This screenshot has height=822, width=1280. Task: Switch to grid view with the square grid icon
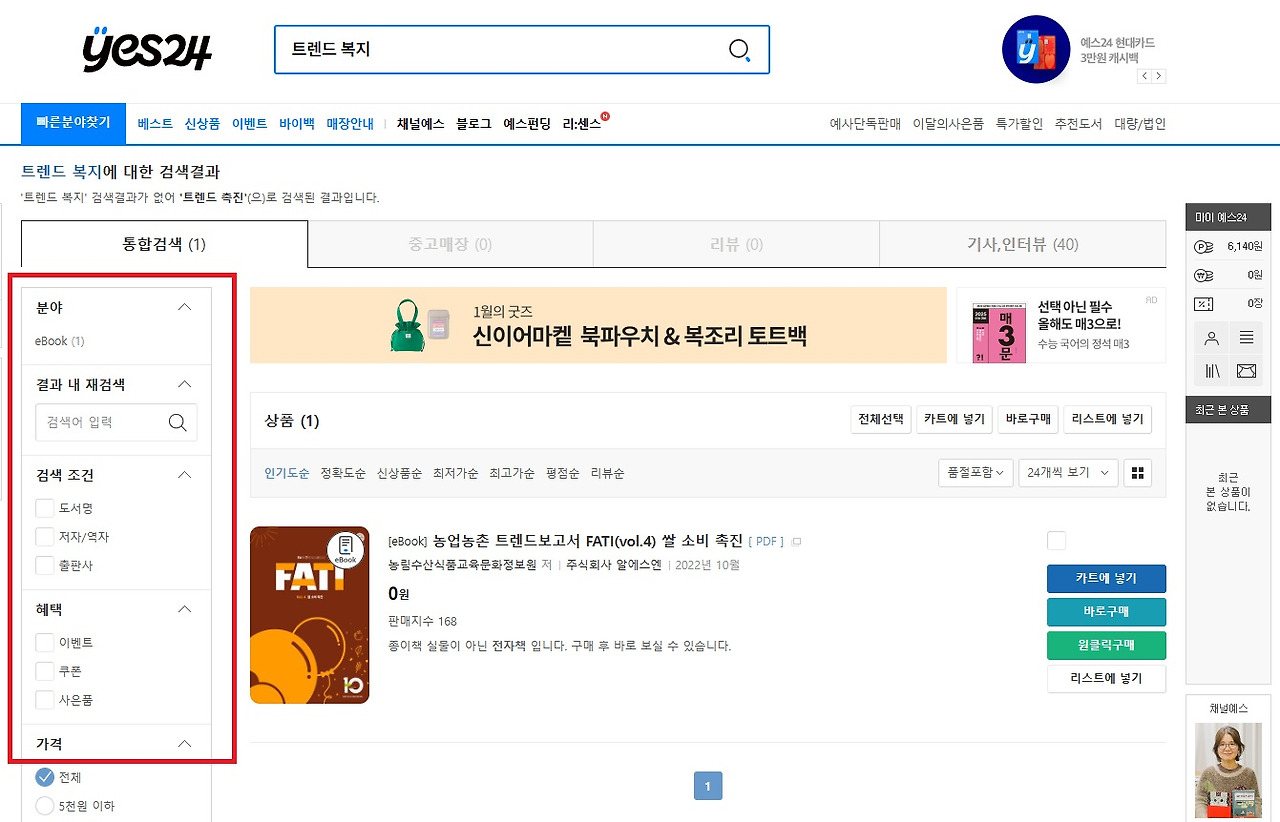[1138, 472]
